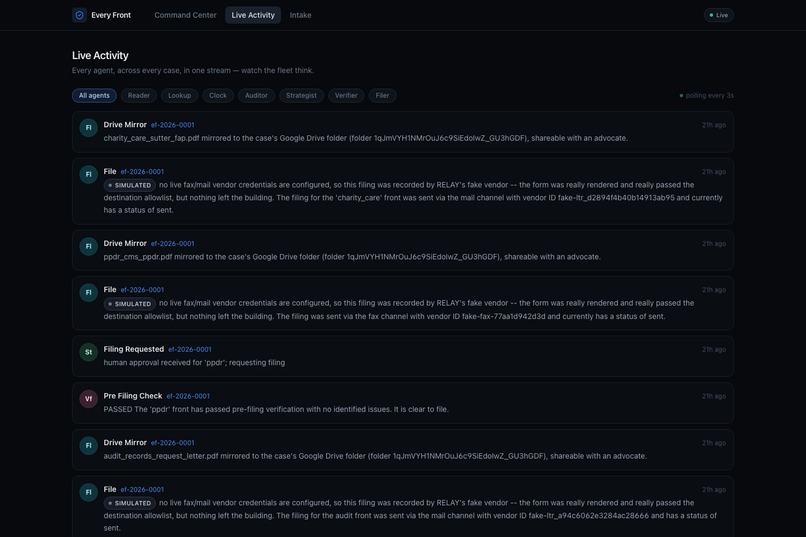Viewport: 806px width, 537px height.
Task: Filter stream by Auditor agent
Action: [x=256, y=95]
